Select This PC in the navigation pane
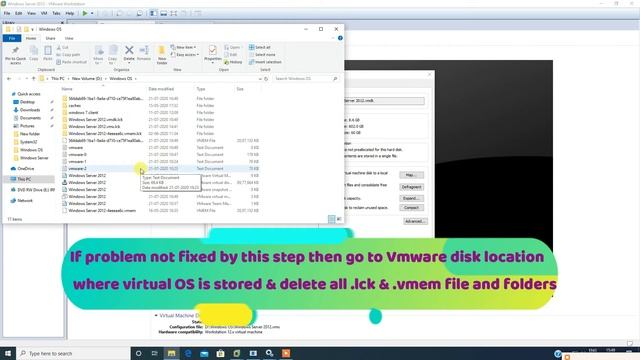Viewport: 640px width, 360px height. 29,179
